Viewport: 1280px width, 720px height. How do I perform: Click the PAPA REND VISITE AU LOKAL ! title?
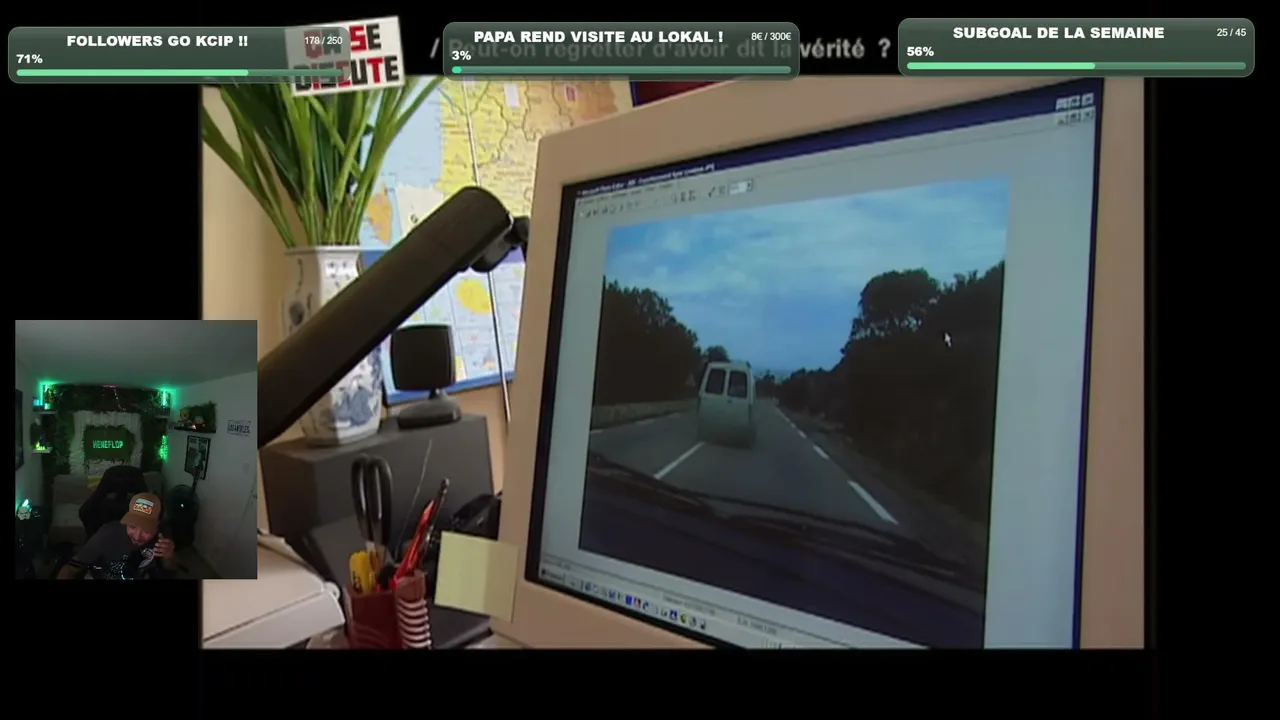pos(598,37)
